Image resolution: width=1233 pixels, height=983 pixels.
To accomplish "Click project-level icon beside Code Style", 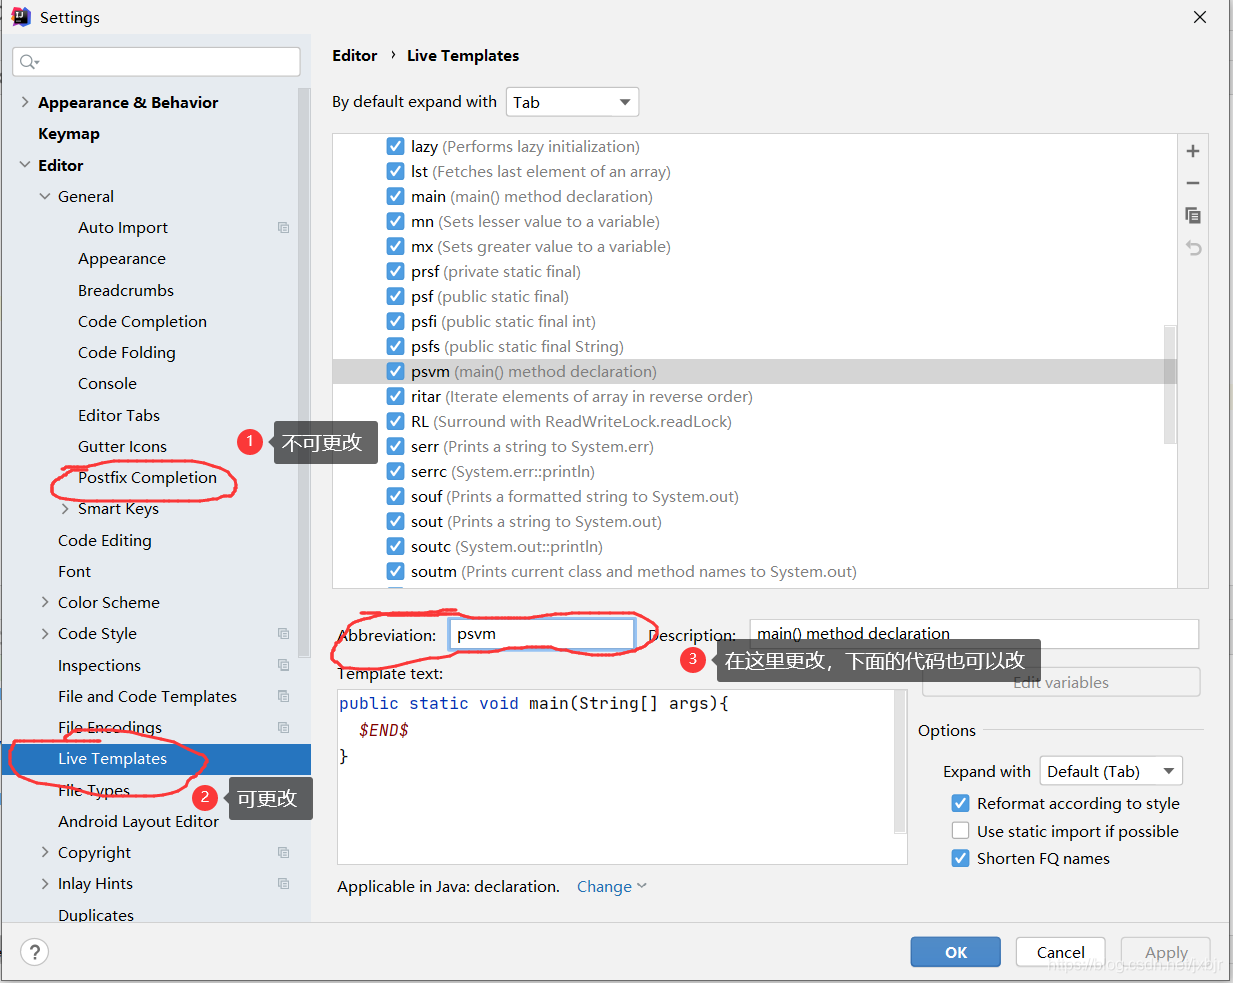I will click(283, 634).
